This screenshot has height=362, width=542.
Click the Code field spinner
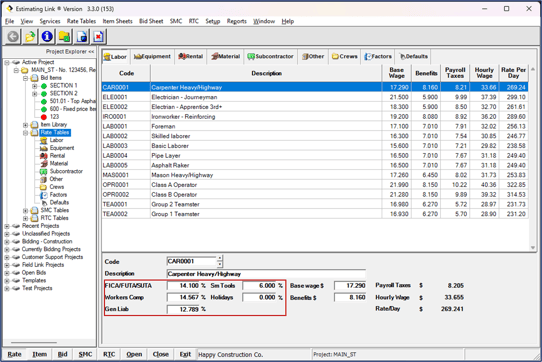pyautogui.click(x=220, y=261)
